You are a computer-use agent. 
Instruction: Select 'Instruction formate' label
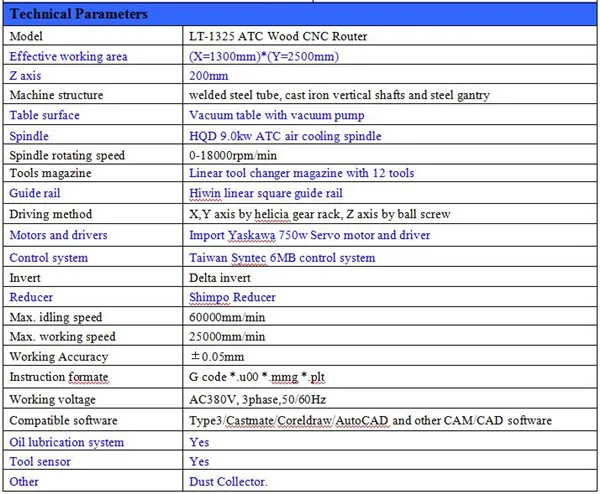coord(59,377)
